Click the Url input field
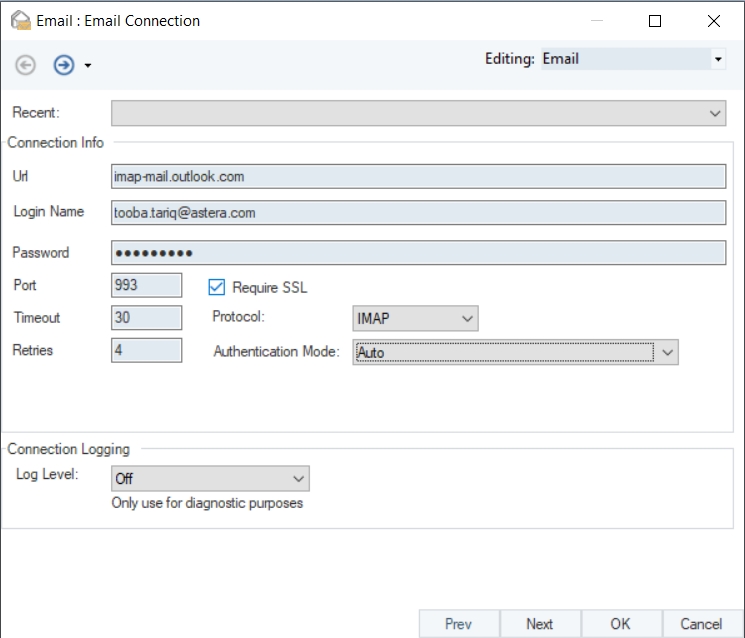The image size is (745, 638). (418, 177)
